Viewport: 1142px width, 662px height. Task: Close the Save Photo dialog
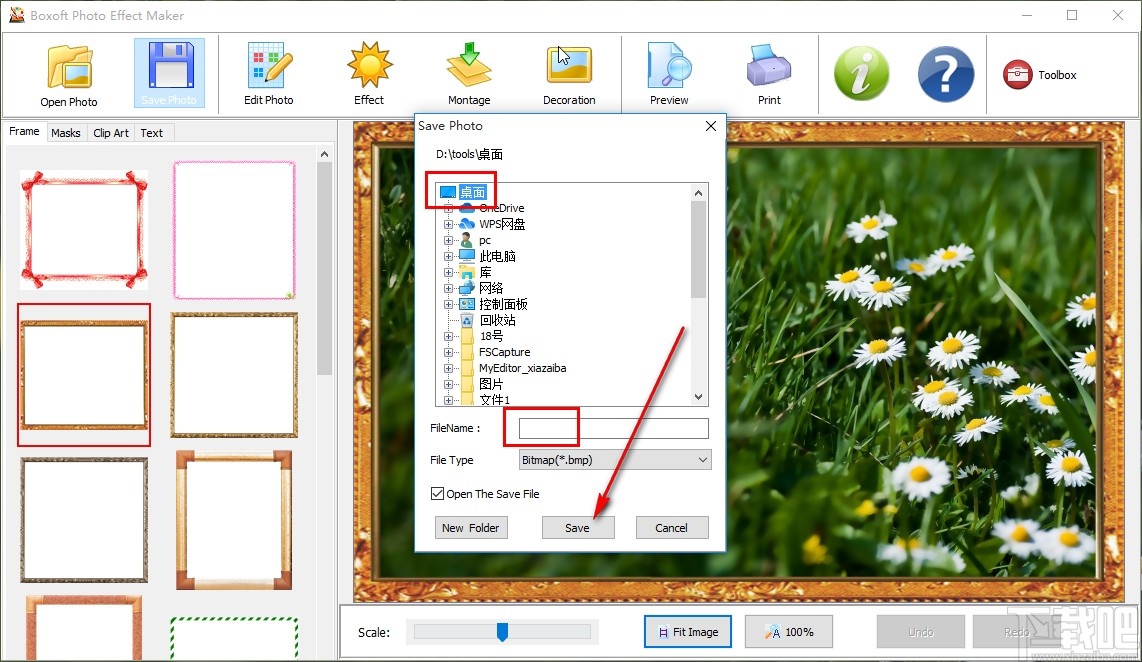(711, 126)
